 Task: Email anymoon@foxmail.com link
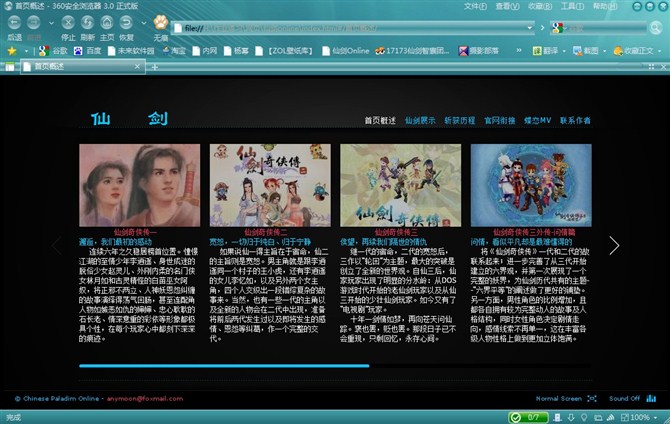[x=145, y=398]
